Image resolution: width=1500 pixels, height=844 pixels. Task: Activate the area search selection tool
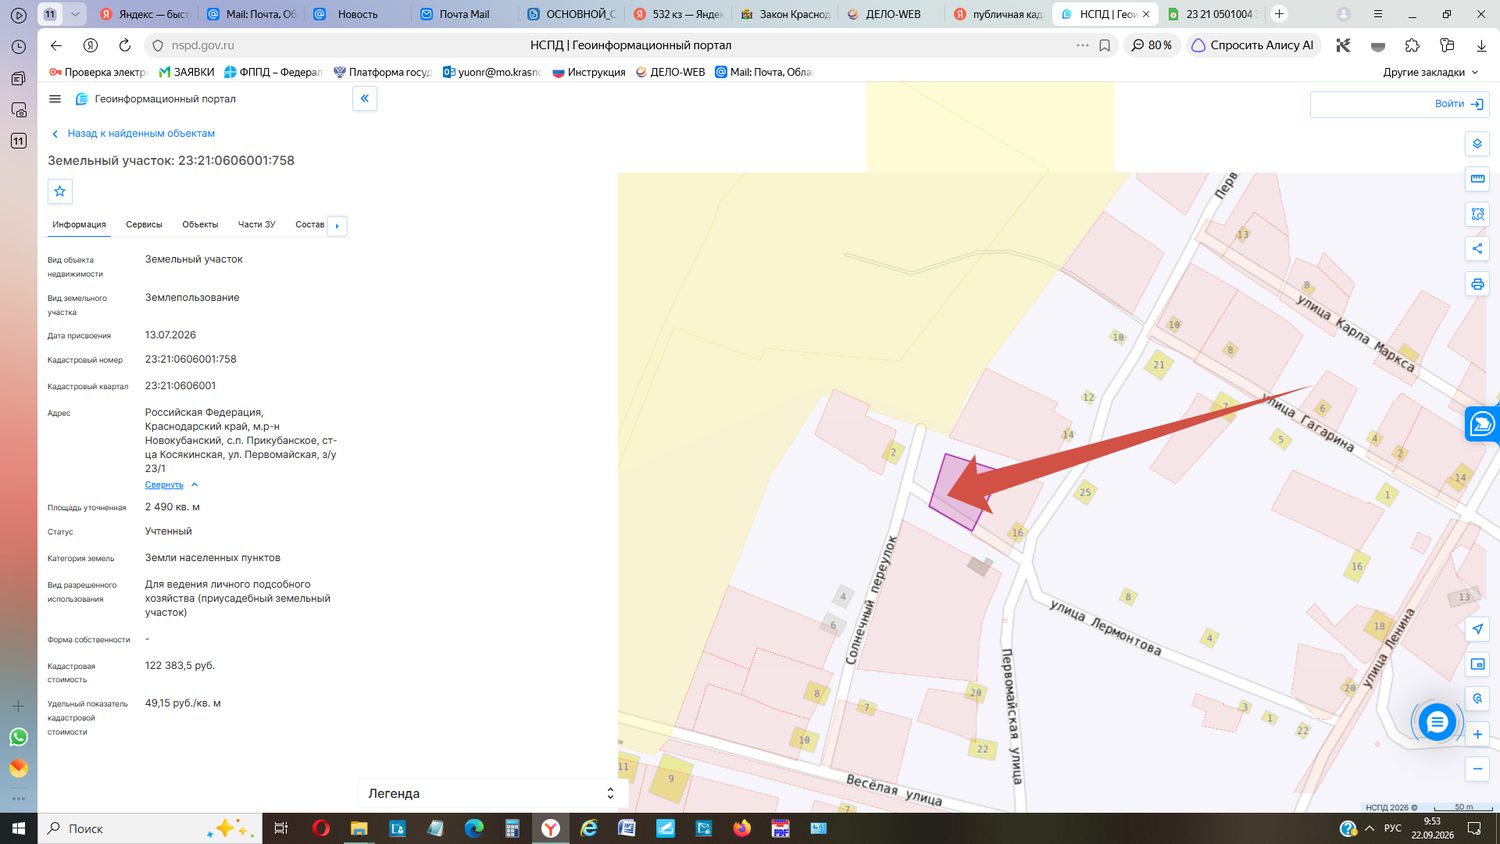tap(1477, 214)
